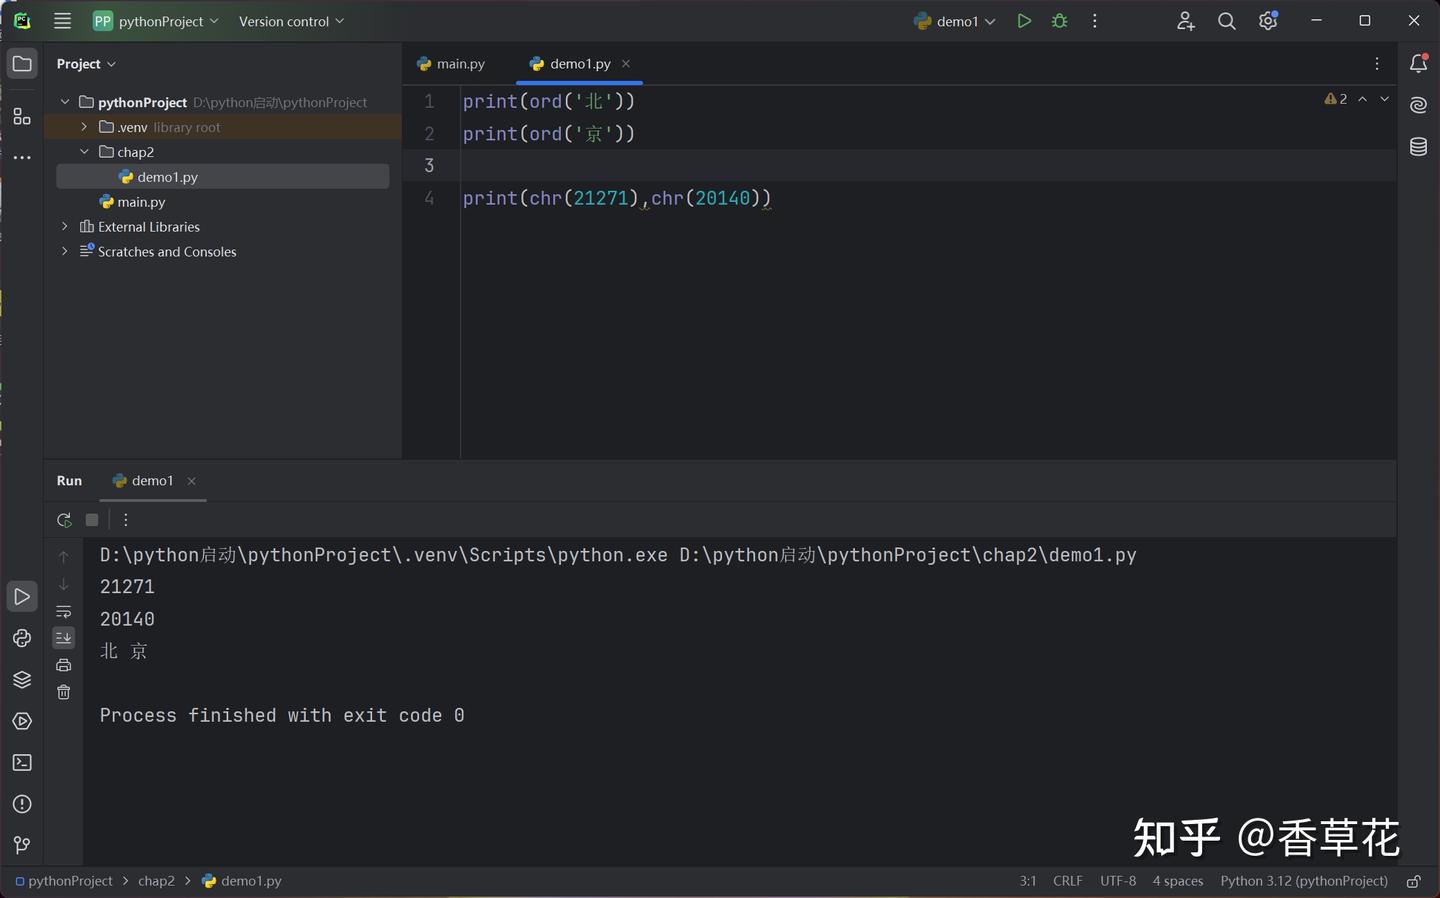Open Python 3.12 interpreter selector
This screenshot has height=898, width=1440.
pos(1304,881)
